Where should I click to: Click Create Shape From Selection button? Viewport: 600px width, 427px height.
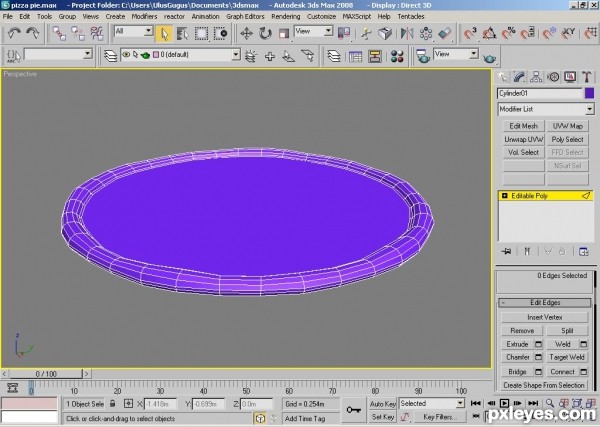pos(544,385)
